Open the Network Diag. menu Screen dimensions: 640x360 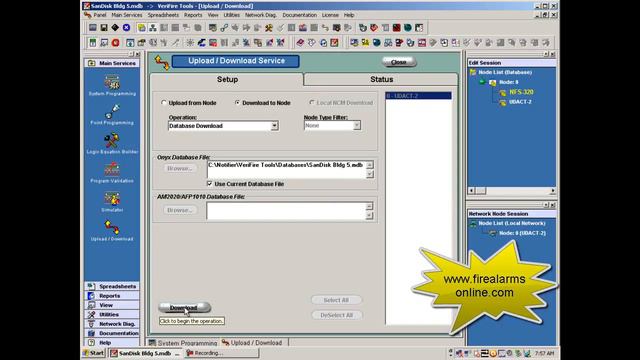[x=261, y=15]
